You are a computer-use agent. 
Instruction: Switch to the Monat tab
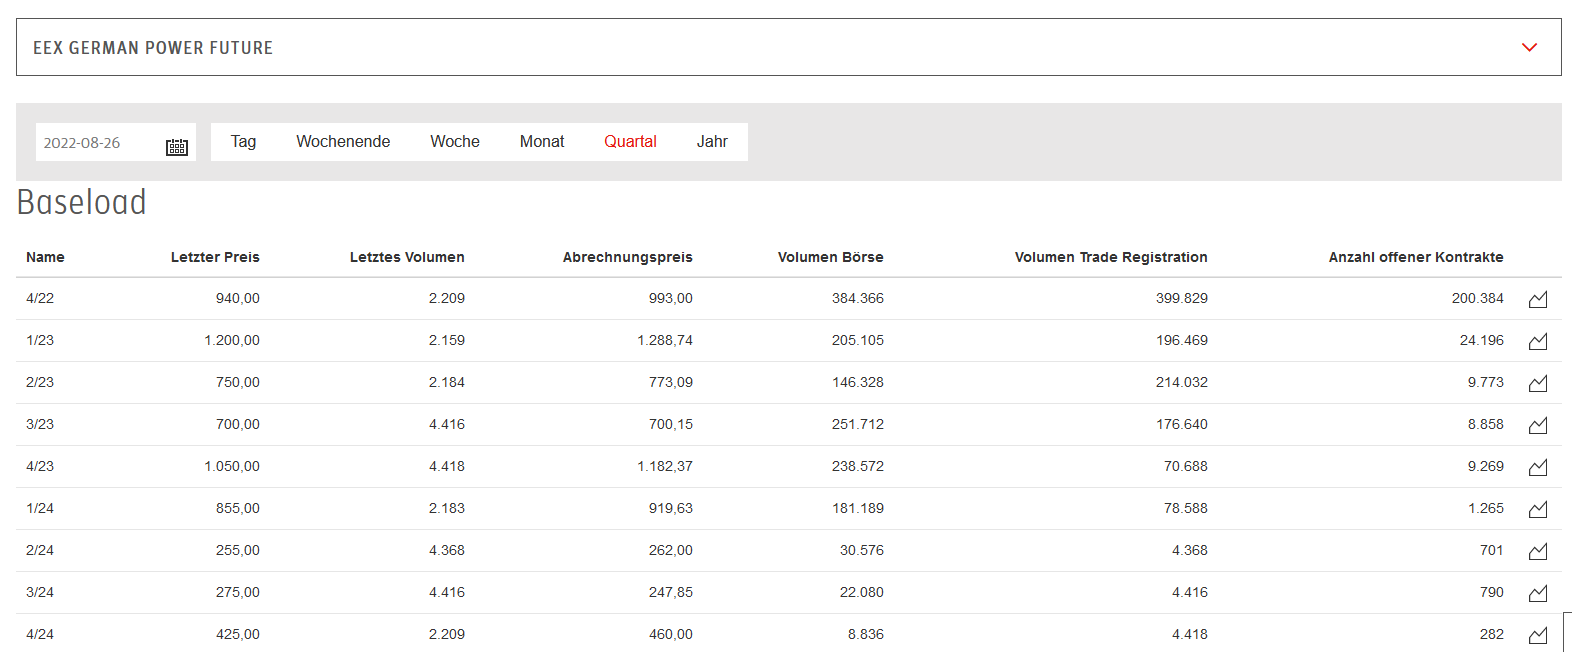(x=542, y=142)
